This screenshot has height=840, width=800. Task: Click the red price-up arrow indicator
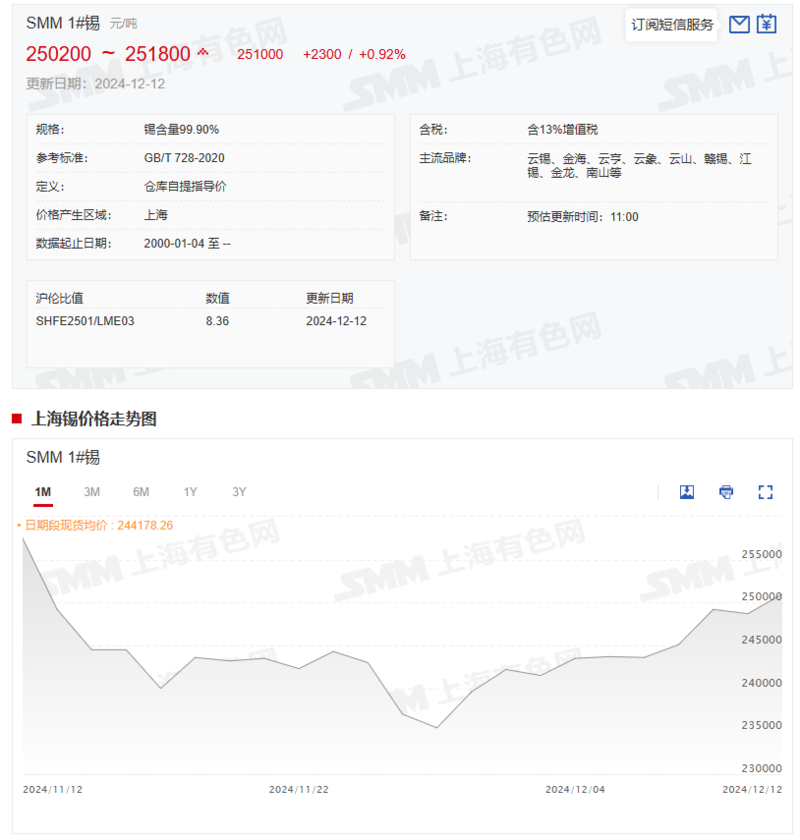[x=203, y=52]
